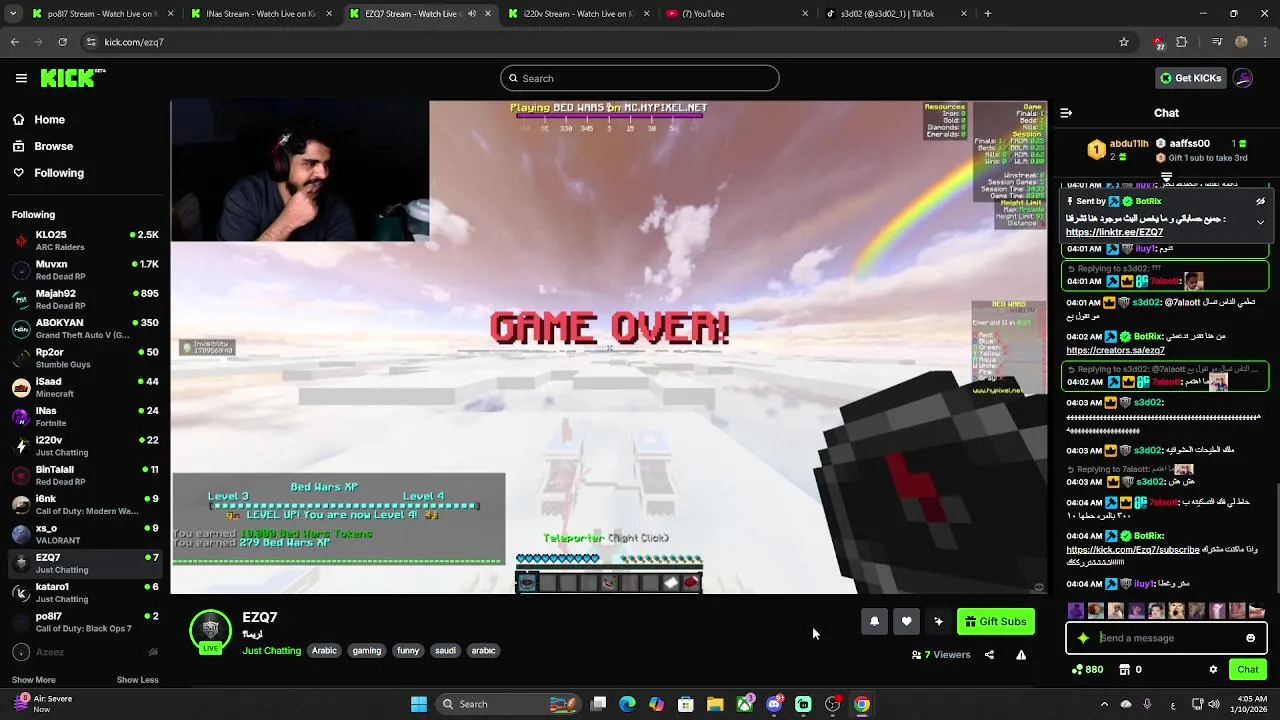Open Xbox app from the taskbar
1280x720 pixels.
pyautogui.click(x=745, y=704)
